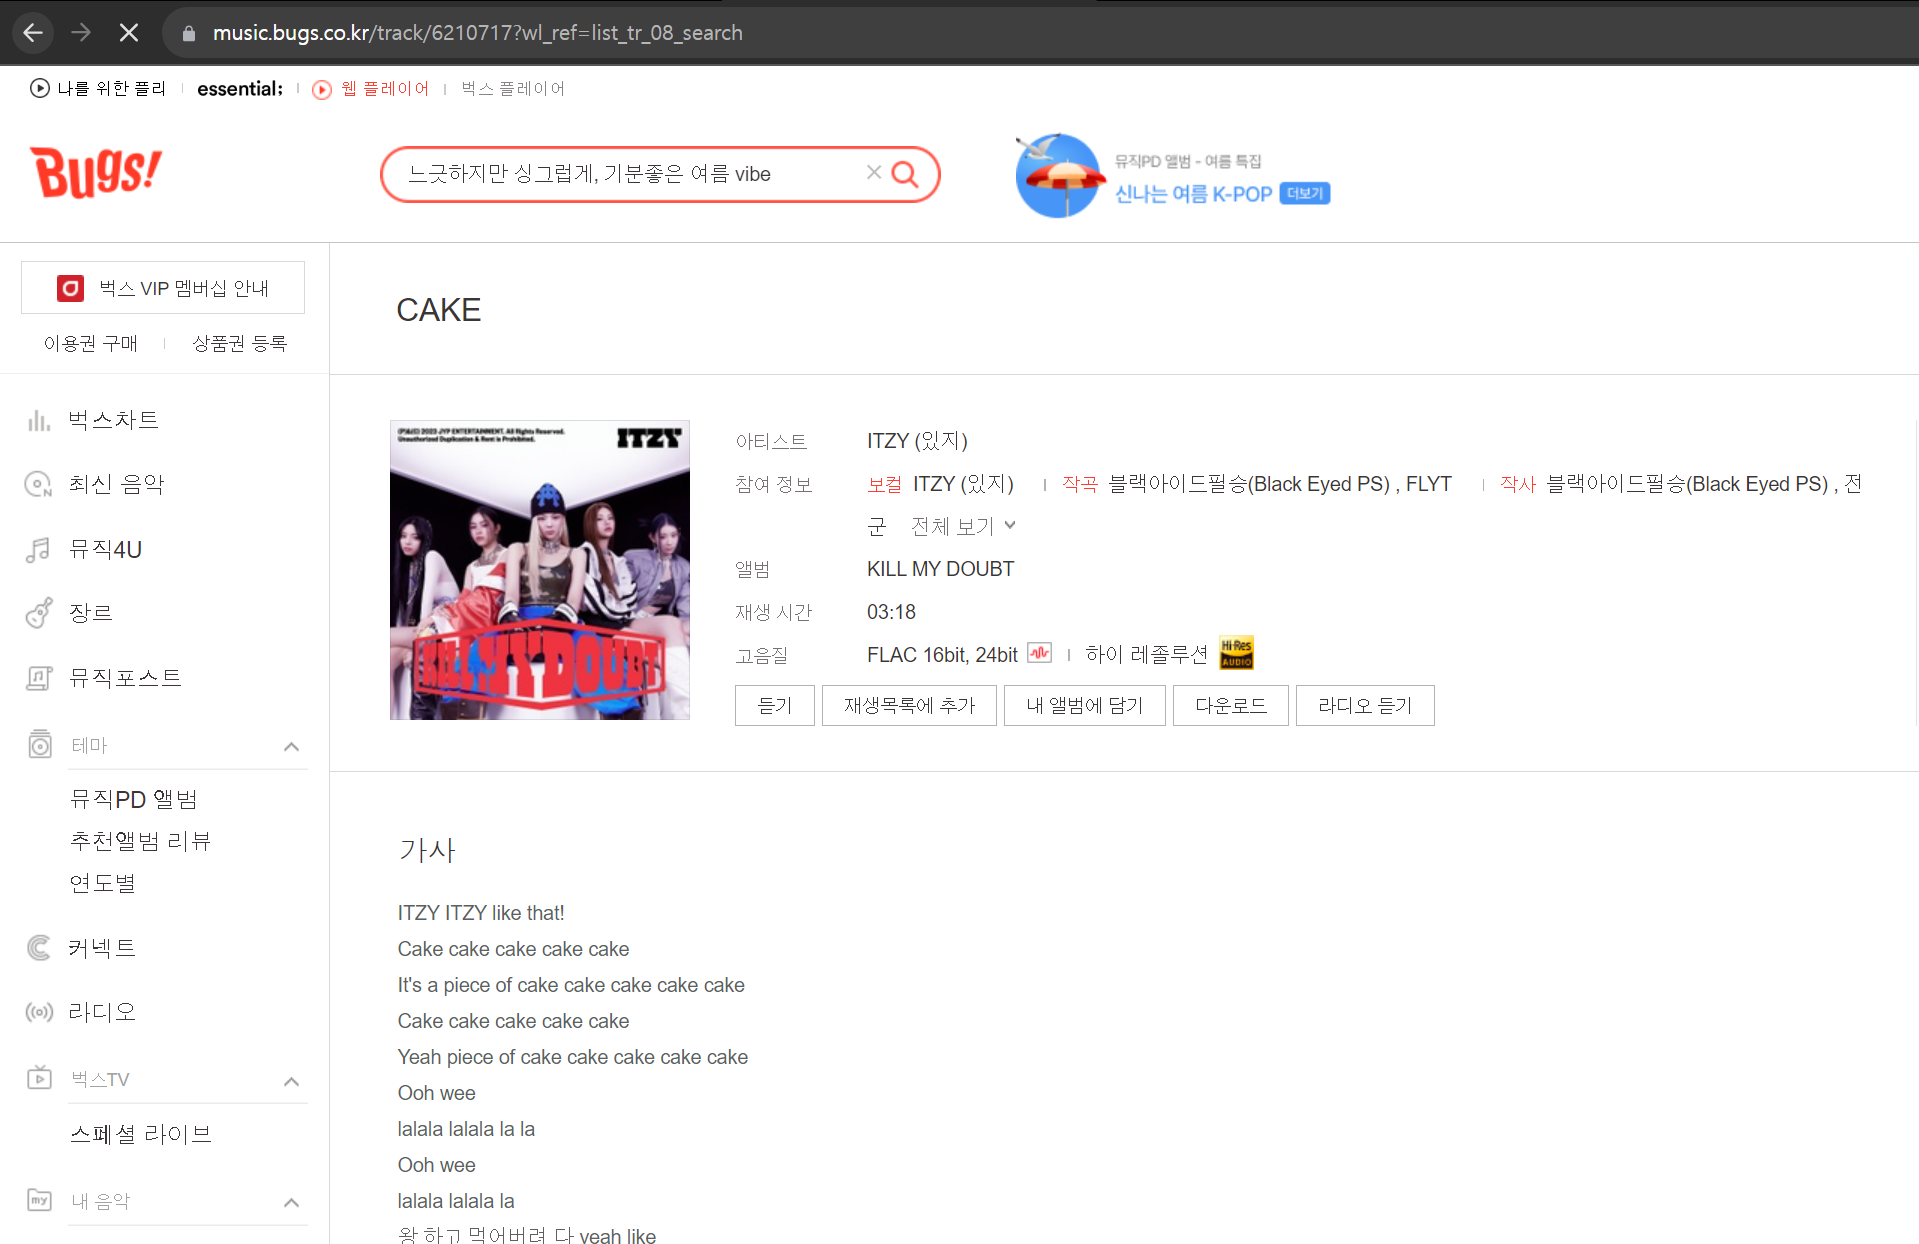Open composer FLYT link

[1429, 484]
